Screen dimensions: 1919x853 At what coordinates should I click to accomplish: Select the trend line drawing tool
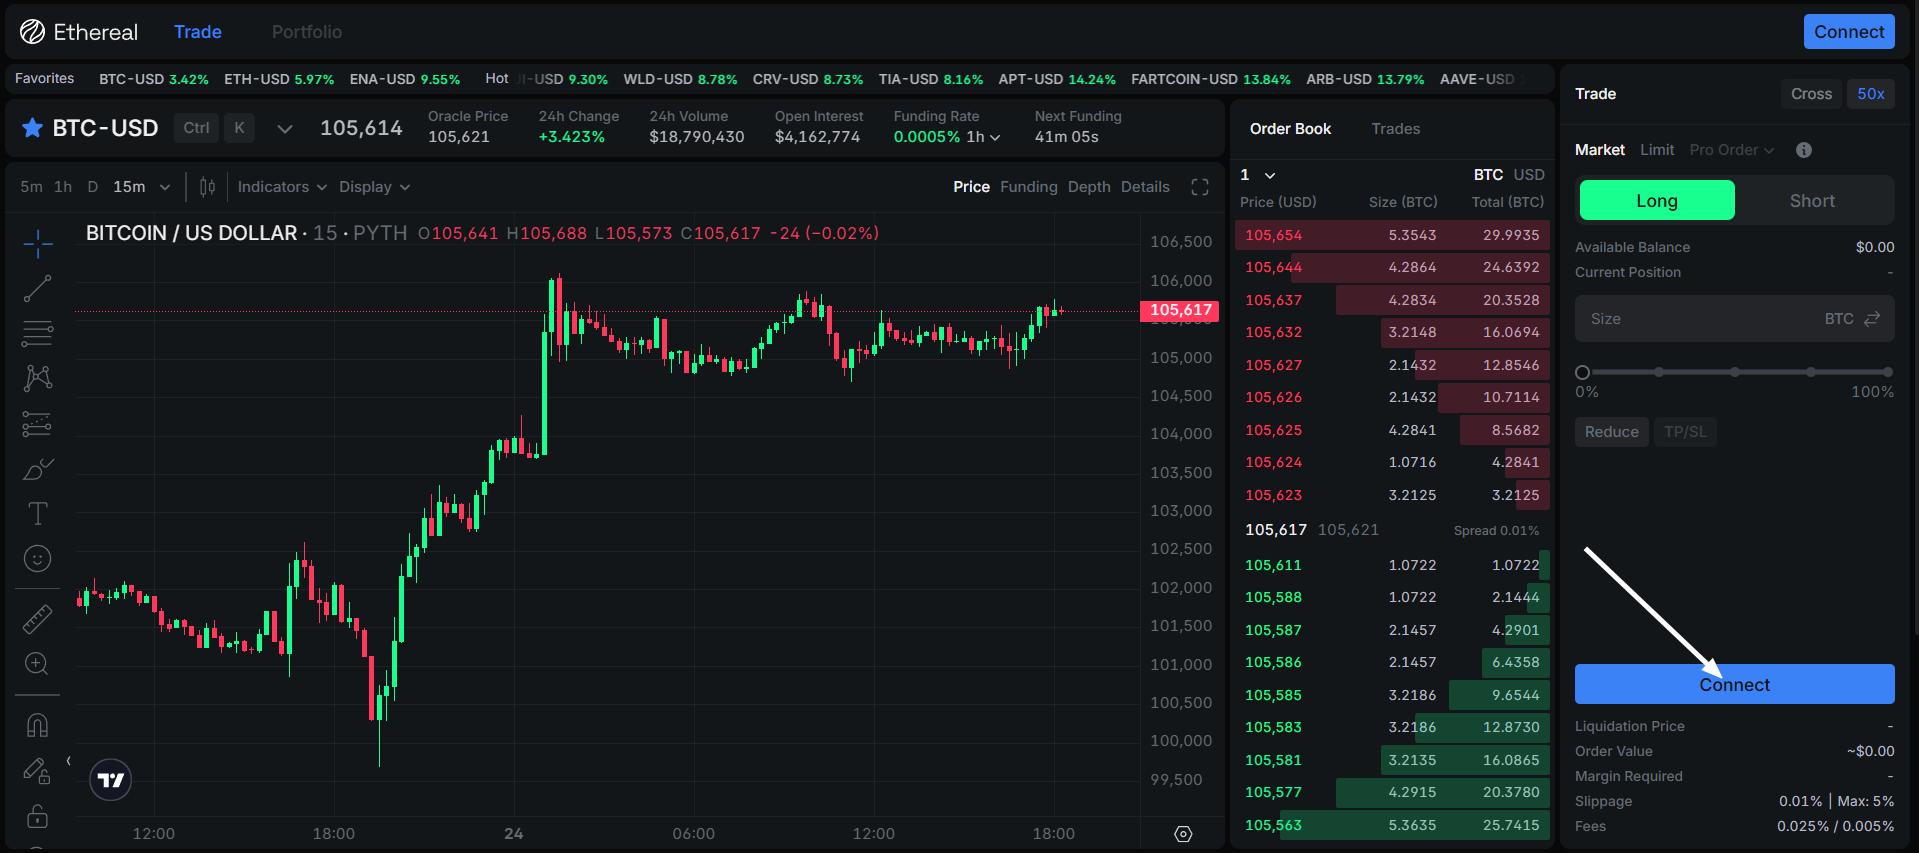click(x=38, y=289)
